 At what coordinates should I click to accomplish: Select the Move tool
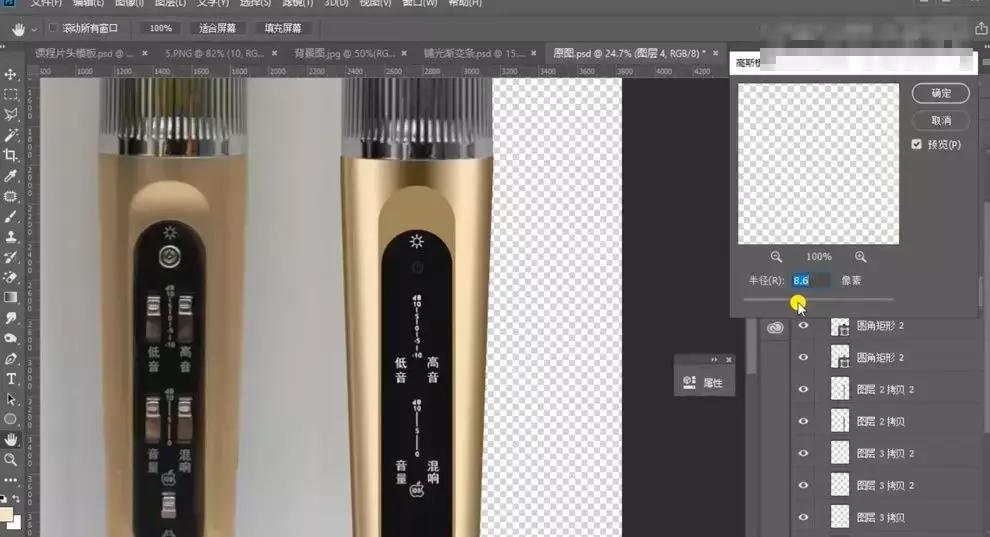(11, 74)
